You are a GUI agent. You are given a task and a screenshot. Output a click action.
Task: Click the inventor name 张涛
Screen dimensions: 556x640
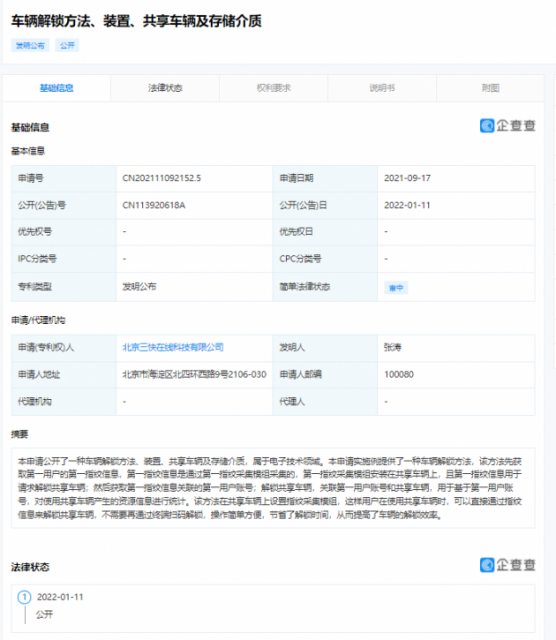393,347
